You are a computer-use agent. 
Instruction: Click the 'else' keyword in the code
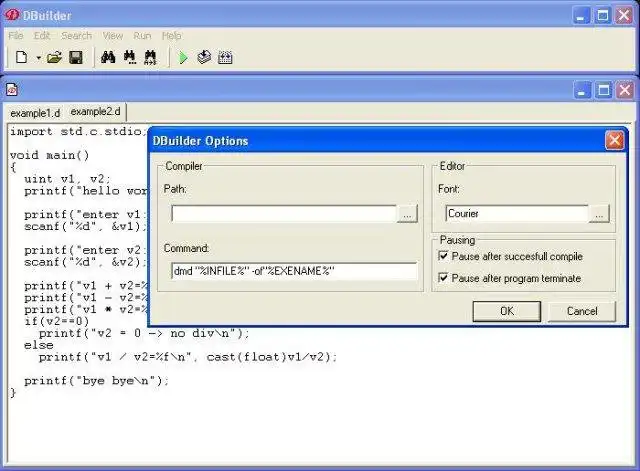click(39, 345)
